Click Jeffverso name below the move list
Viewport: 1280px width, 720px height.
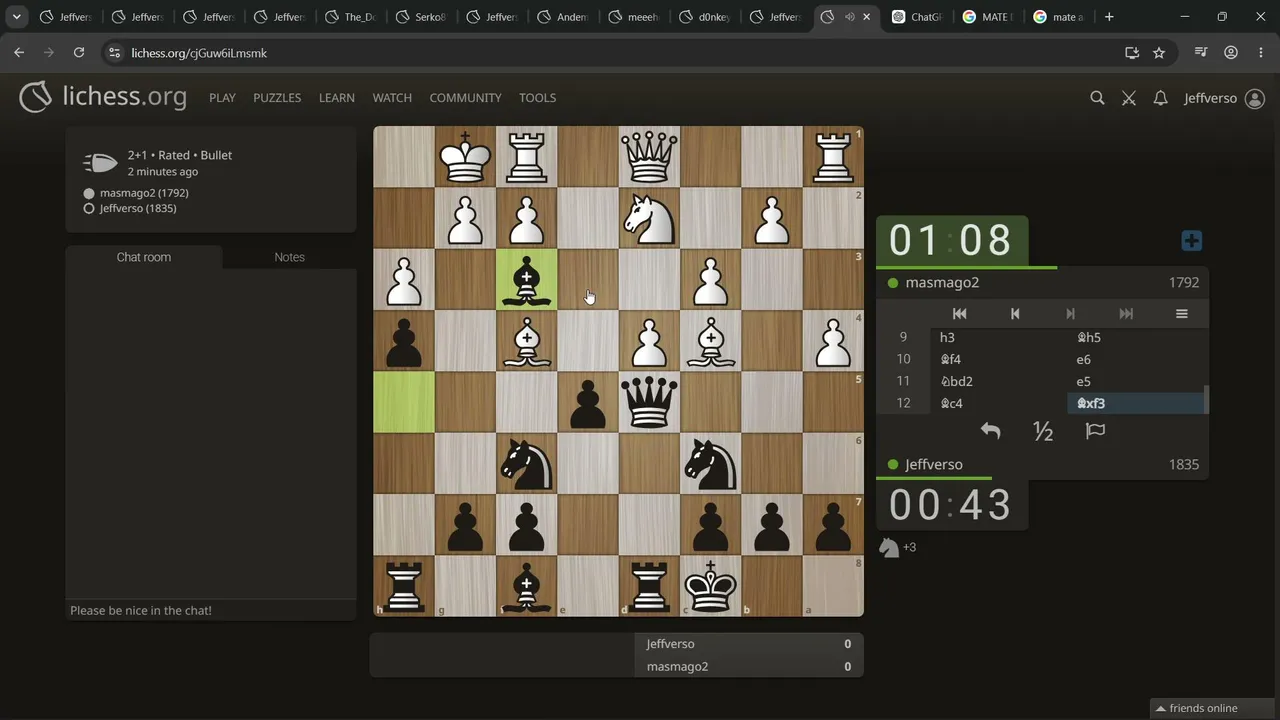click(x=934, y=465)
